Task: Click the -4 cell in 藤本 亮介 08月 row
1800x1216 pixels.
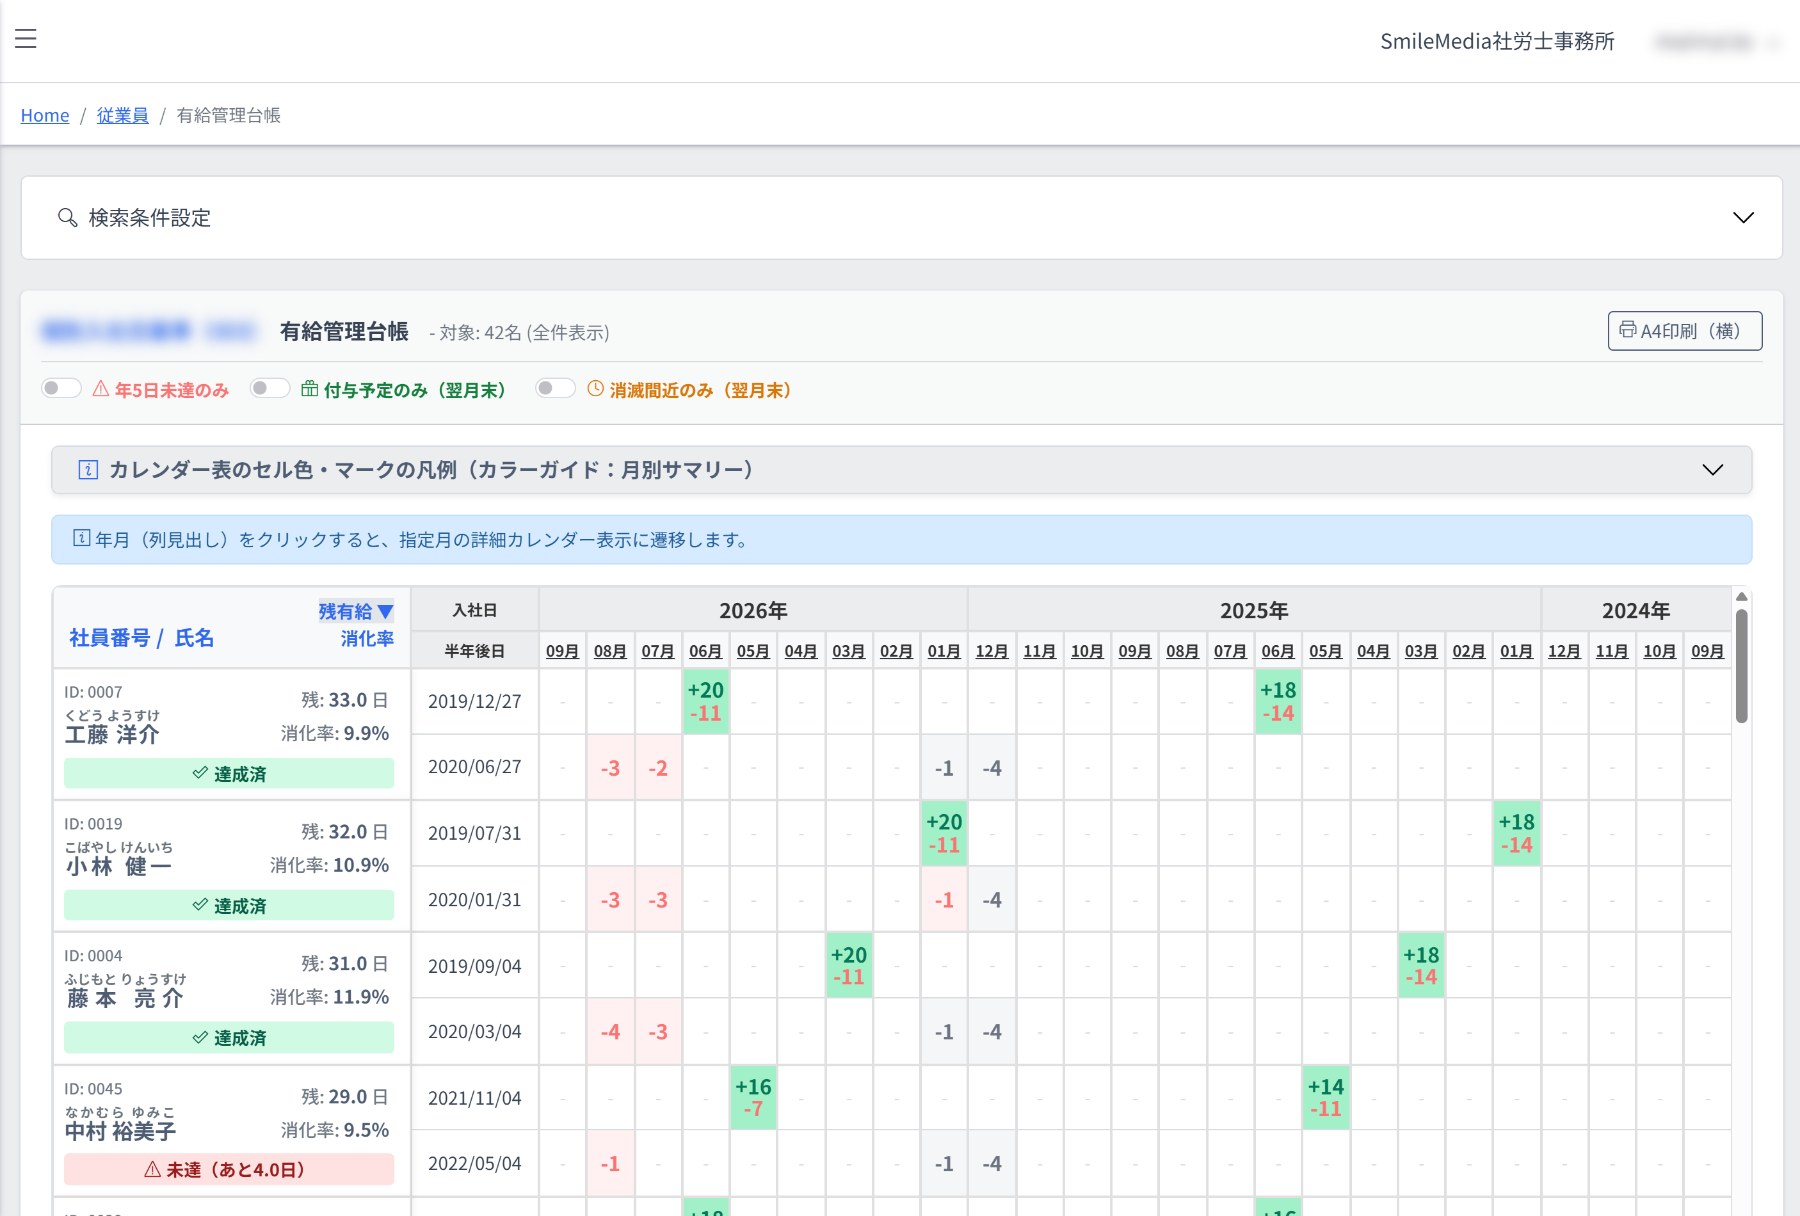Action: coord(610,1032)
